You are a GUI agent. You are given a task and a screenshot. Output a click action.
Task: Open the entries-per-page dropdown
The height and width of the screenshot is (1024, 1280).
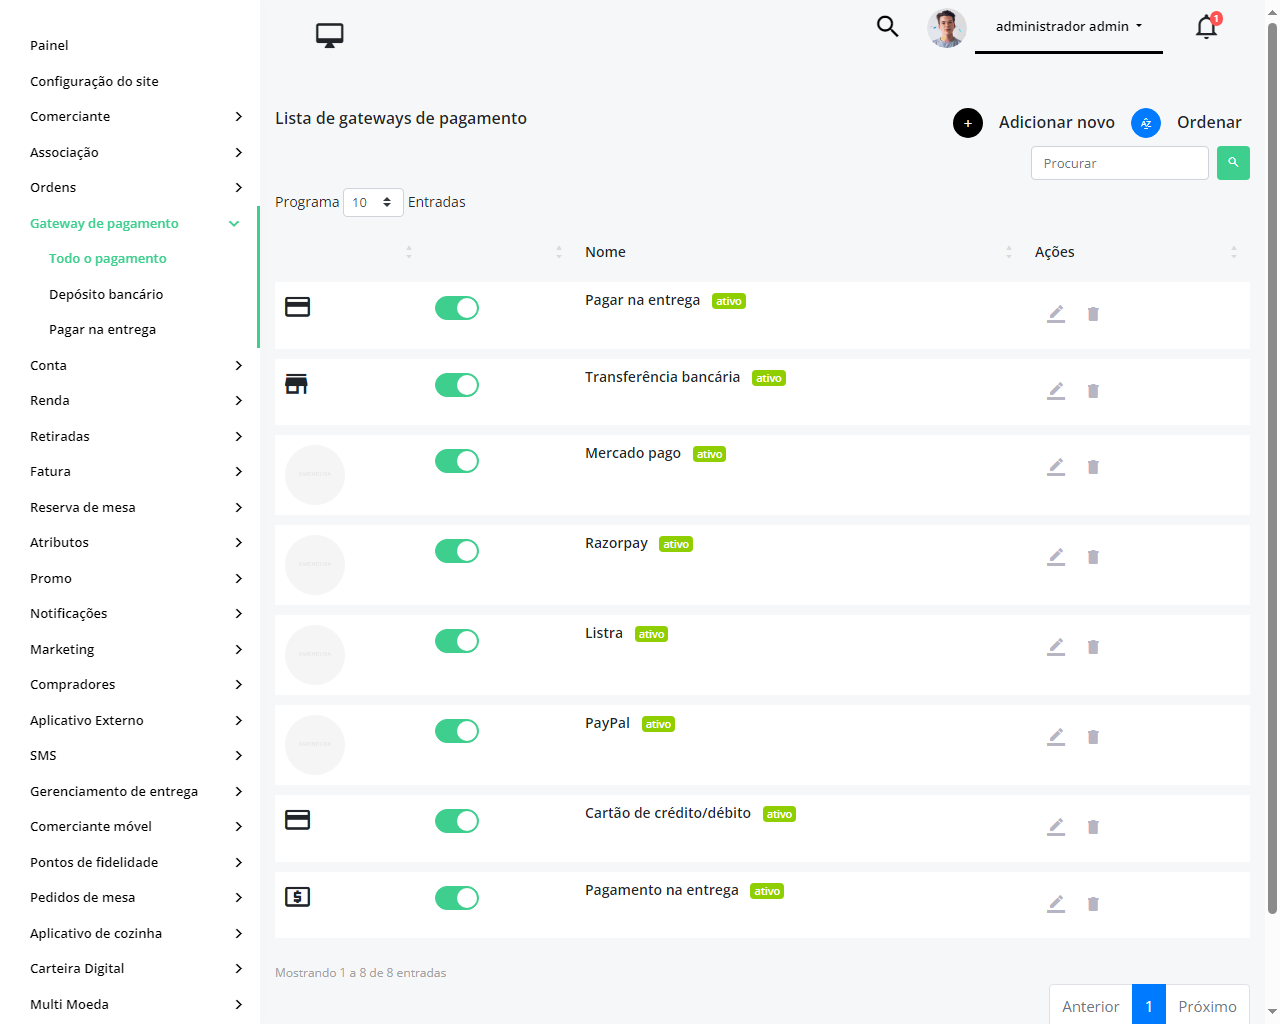pyautogui.click(x=373, y=202)
